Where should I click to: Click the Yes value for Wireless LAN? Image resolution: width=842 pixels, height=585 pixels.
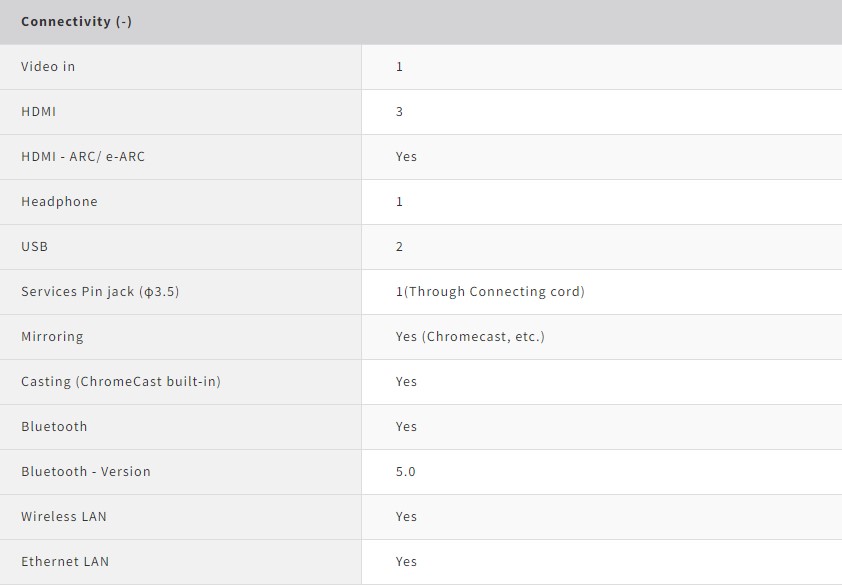pyautogui.click(x=406, y=517)
